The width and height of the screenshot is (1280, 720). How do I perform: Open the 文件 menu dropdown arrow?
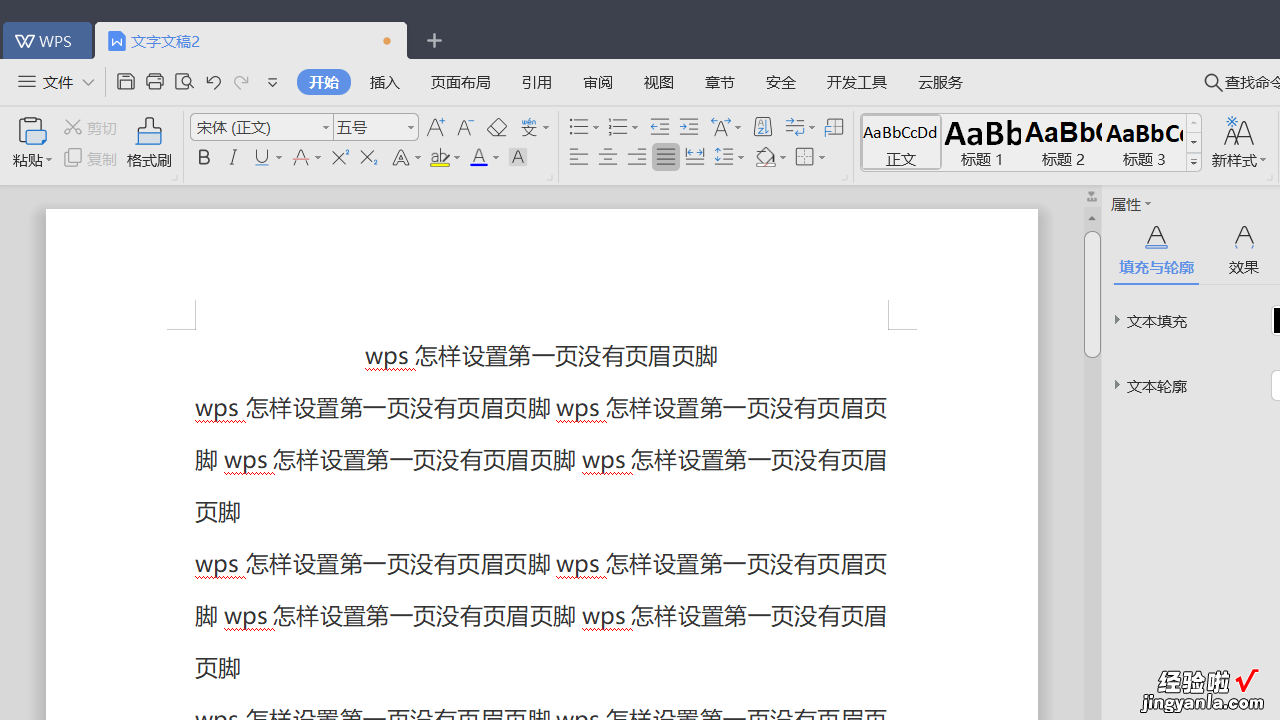(88, 82)
